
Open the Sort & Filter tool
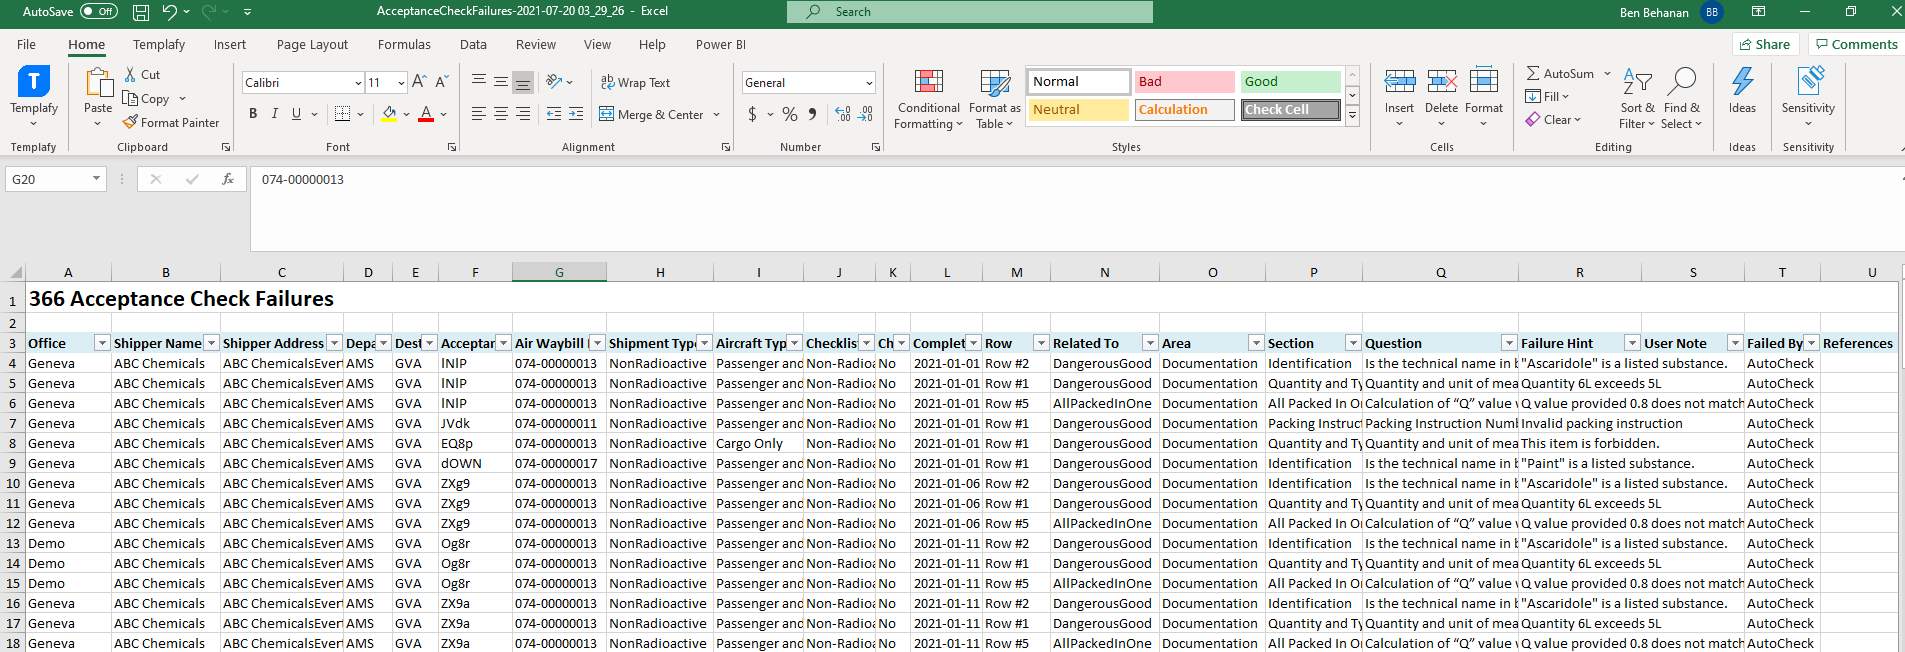(x=1637, y=99)
